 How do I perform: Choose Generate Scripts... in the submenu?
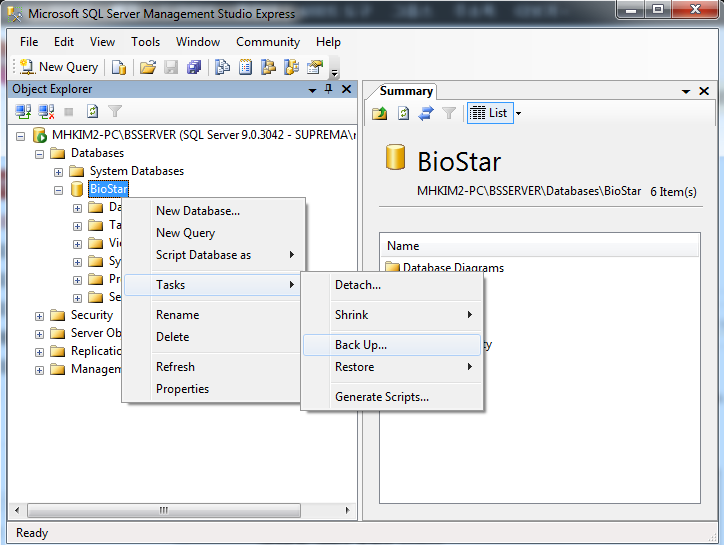pyautogui.click(x=381, y=397)
